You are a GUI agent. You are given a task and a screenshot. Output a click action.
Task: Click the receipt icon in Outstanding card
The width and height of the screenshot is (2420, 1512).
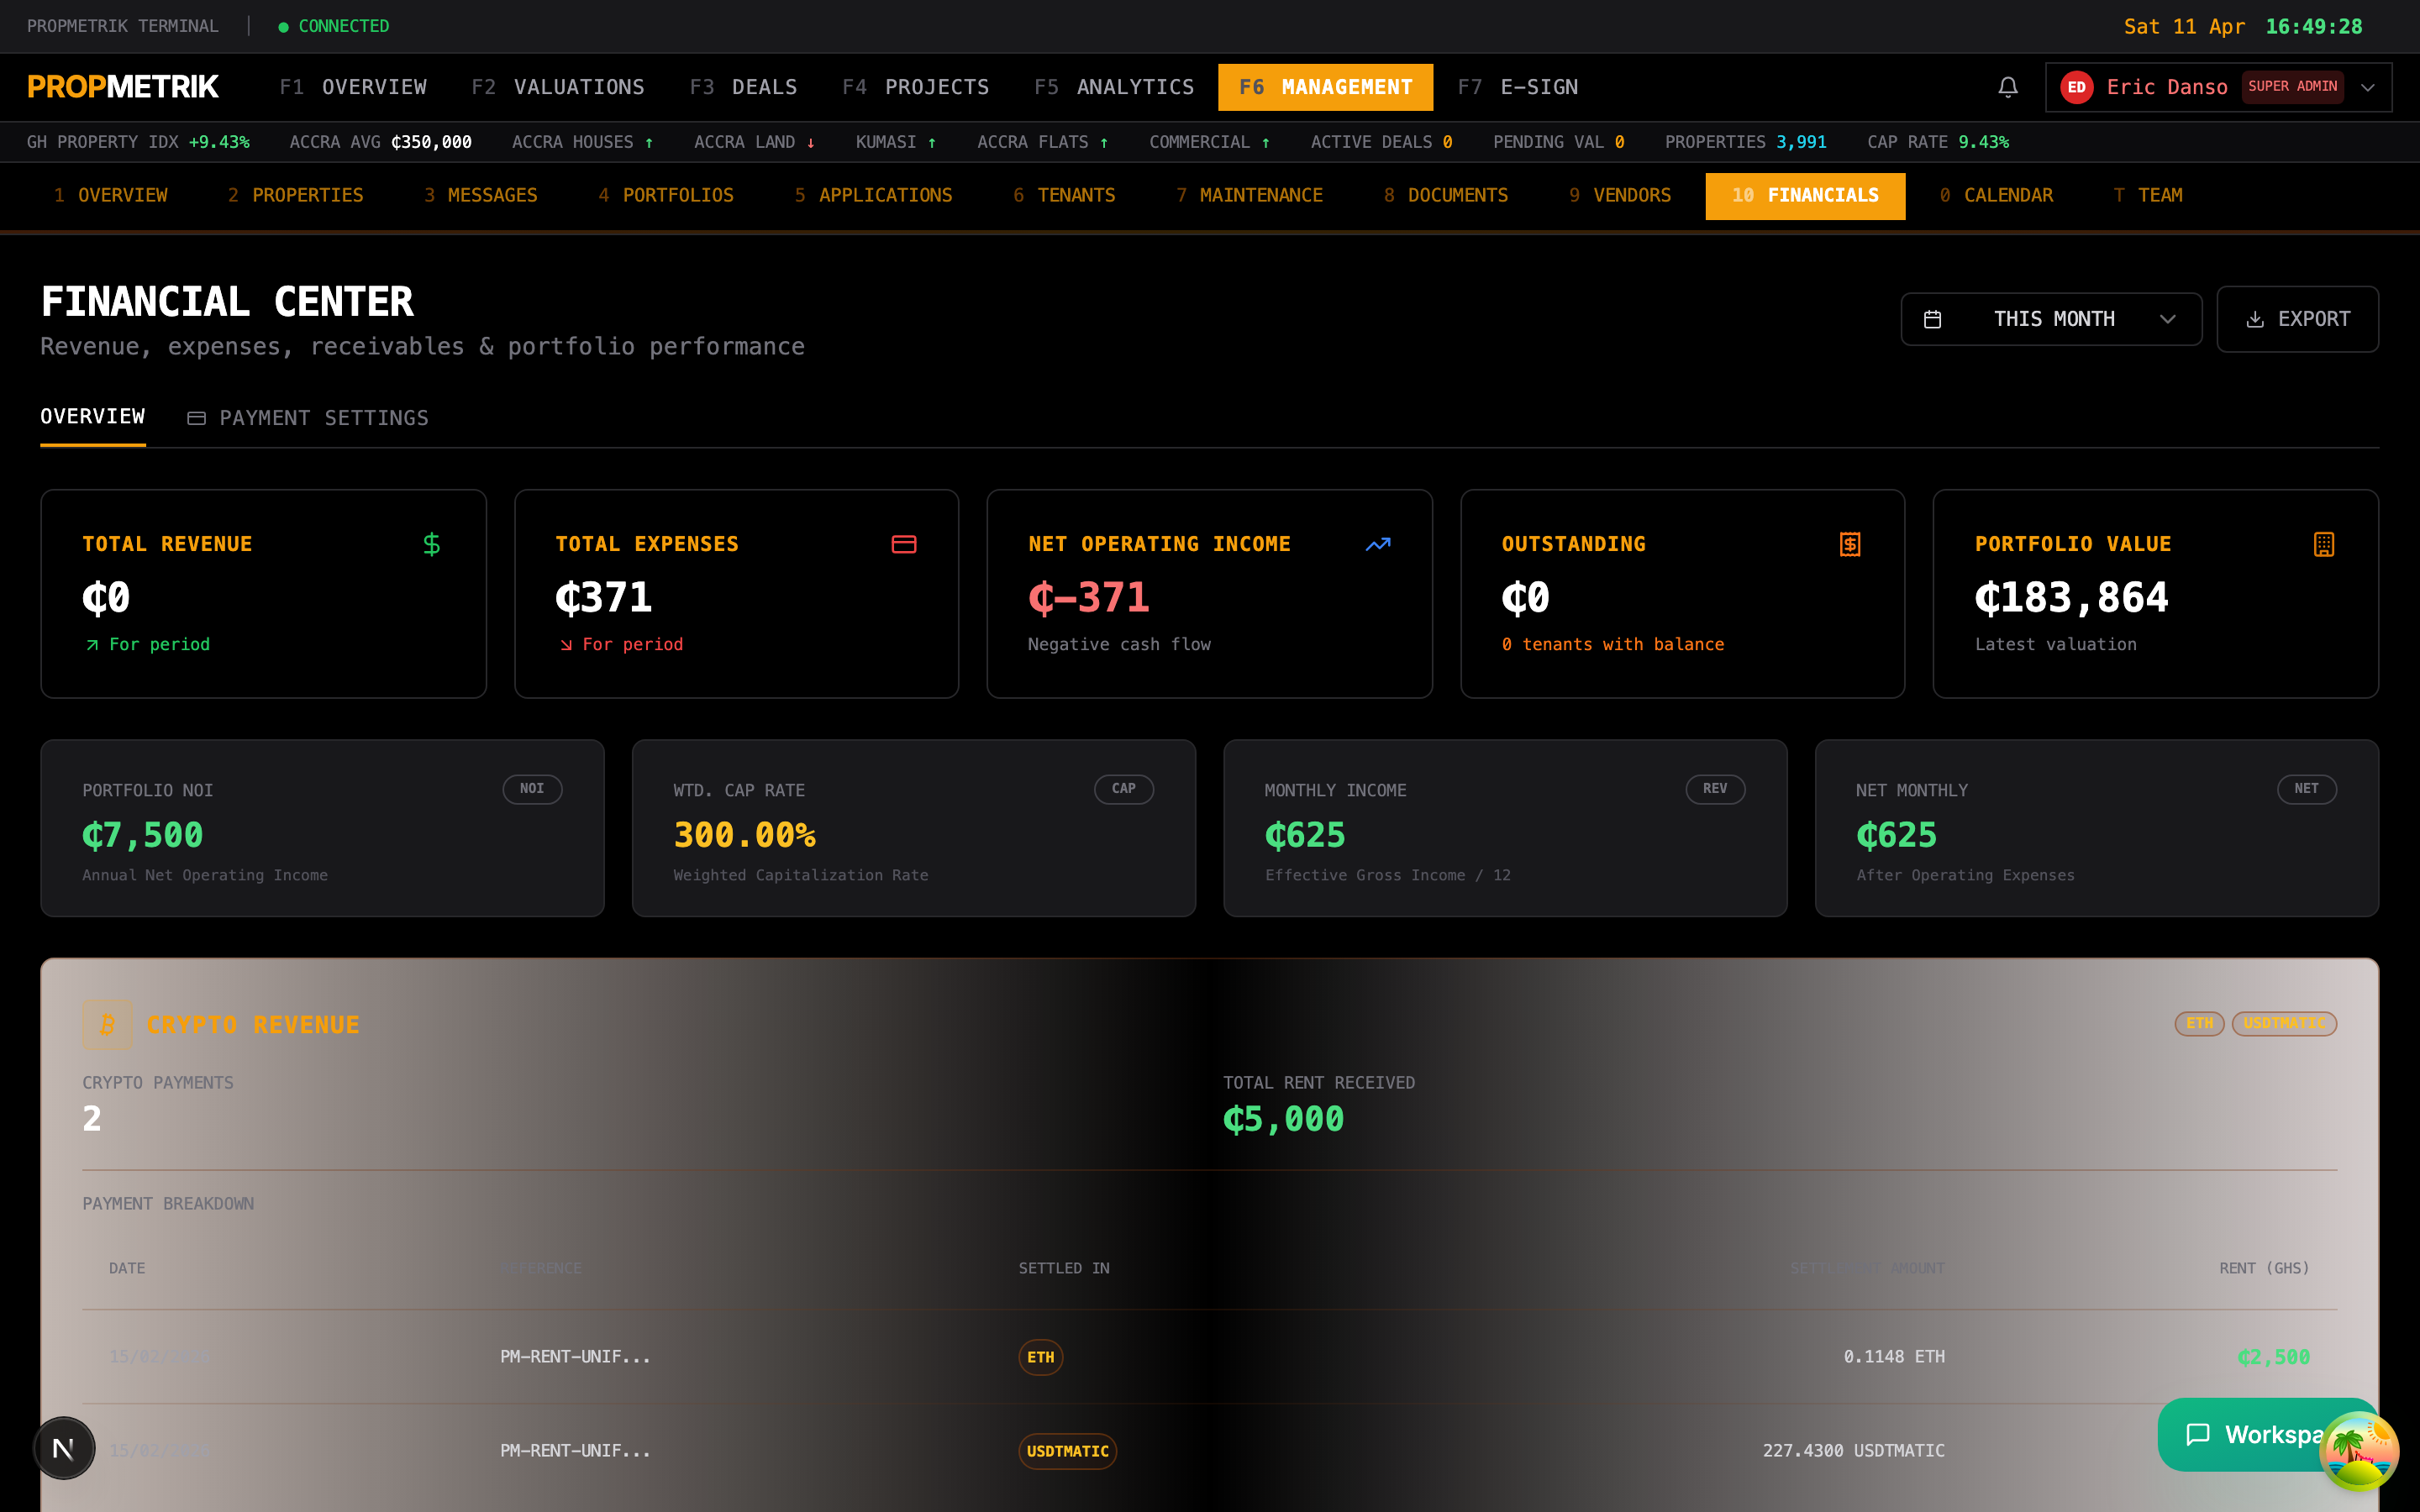click(x=1850, y=544)
